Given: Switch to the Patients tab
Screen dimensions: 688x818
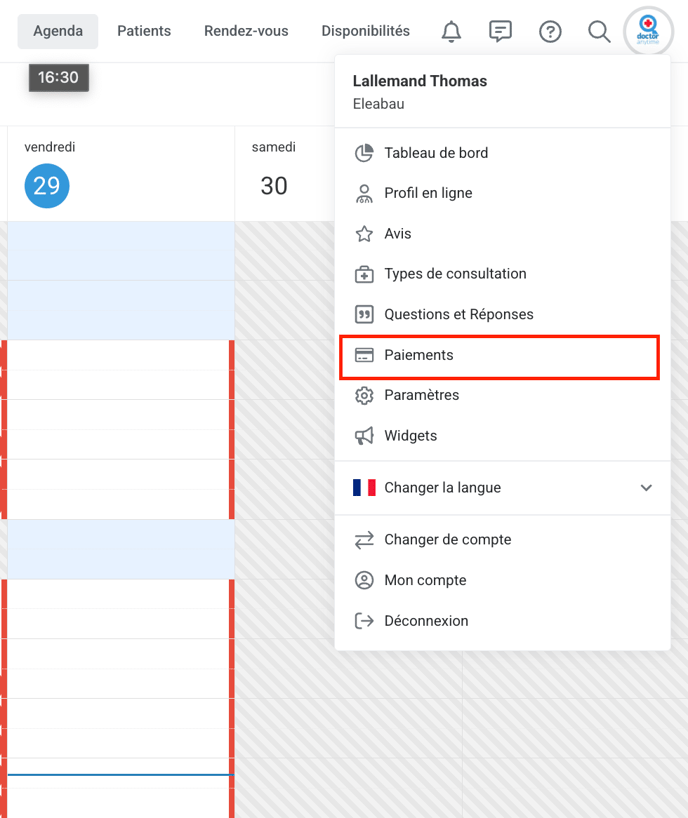Looking at the screenshot, I should click(144, 31).
